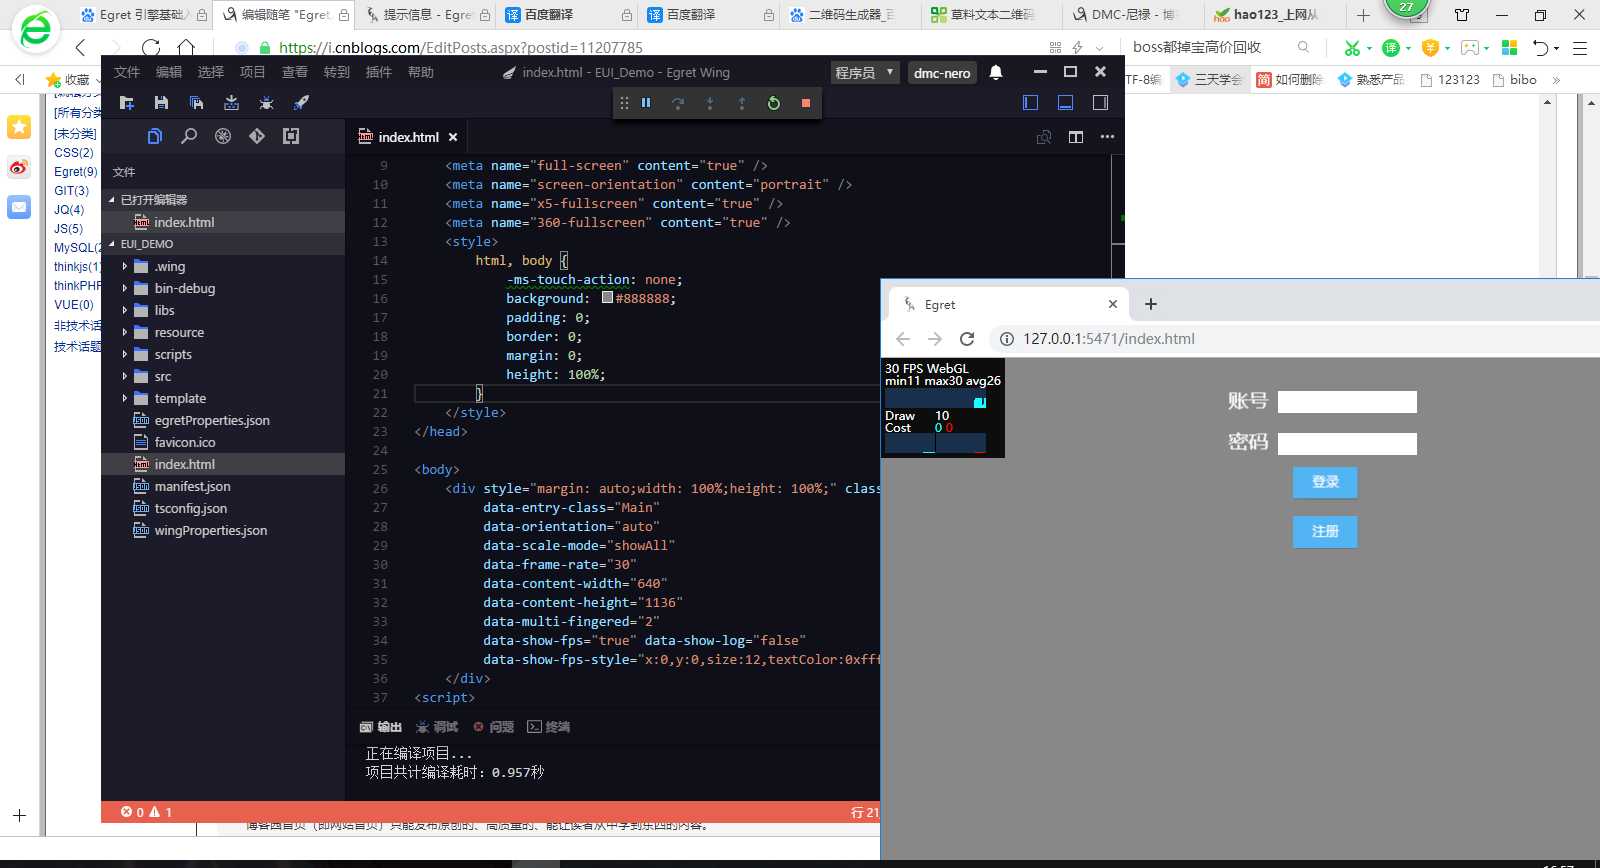Image resolution: width=1600 pixels, height=868 pixels.
Task: Switch to the 问题 panel tab
Action: click(x=493, y=727)
